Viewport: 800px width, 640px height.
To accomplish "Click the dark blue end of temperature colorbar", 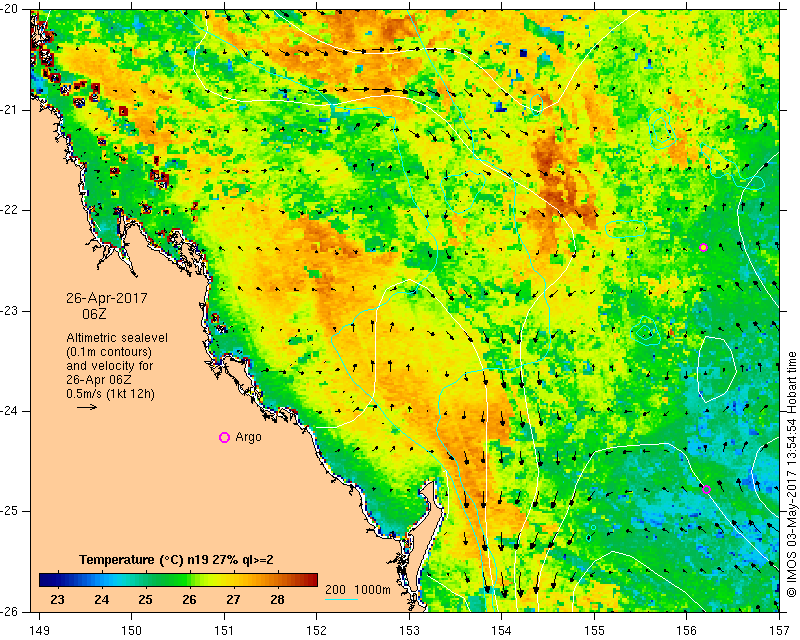I will tap(46, 580).
